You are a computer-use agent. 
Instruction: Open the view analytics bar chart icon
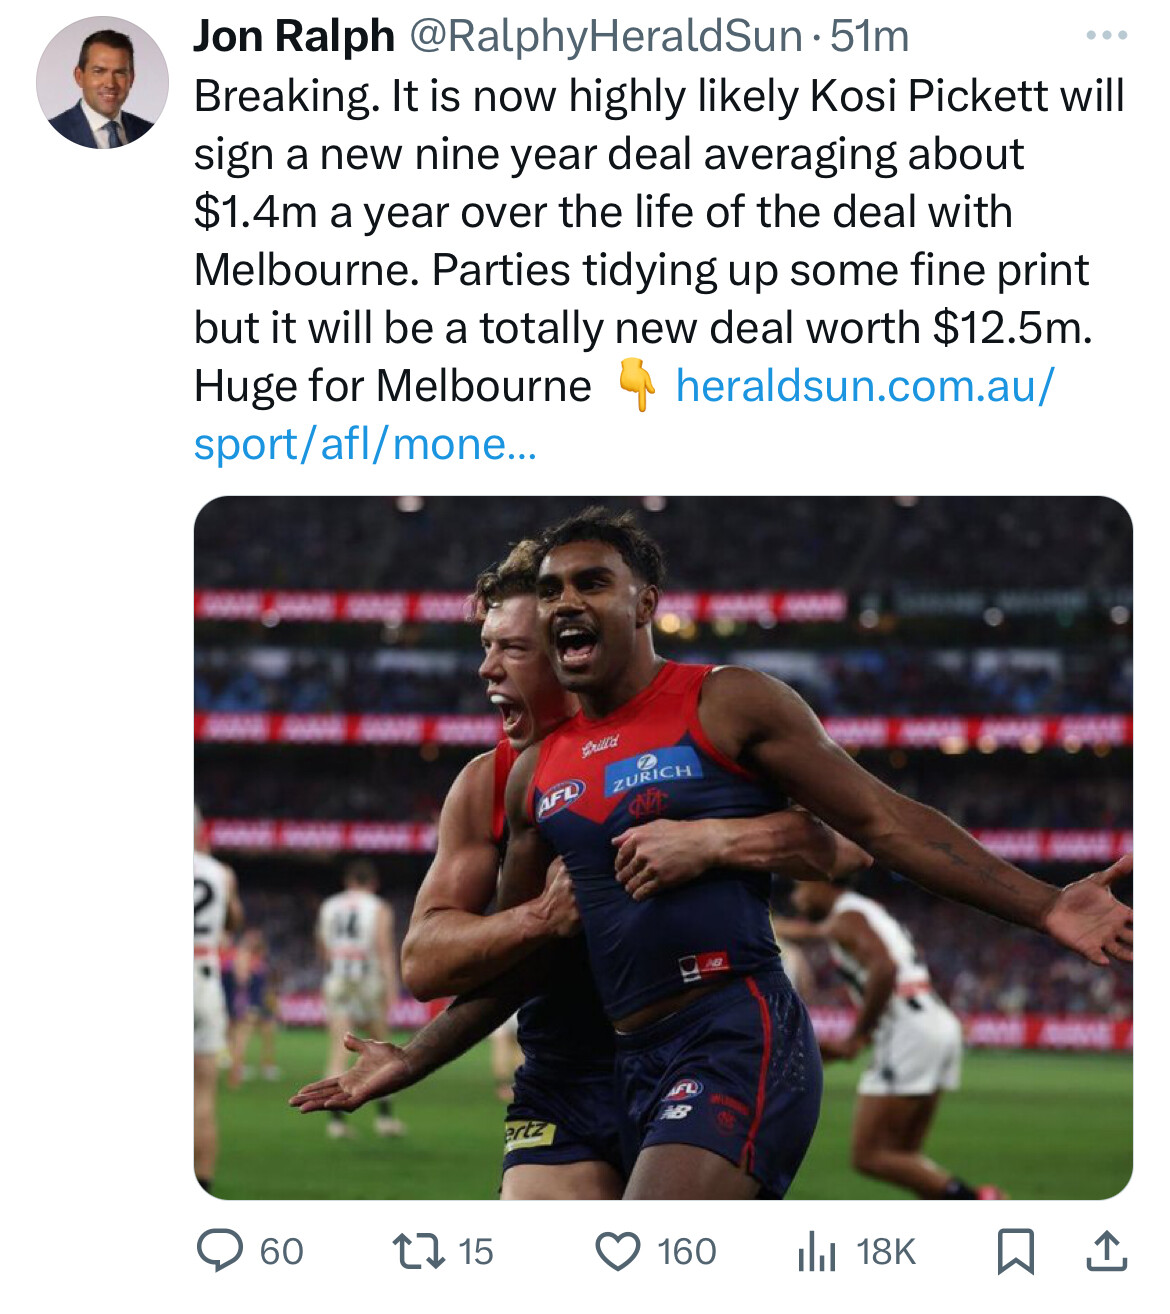click(816, 1251)
